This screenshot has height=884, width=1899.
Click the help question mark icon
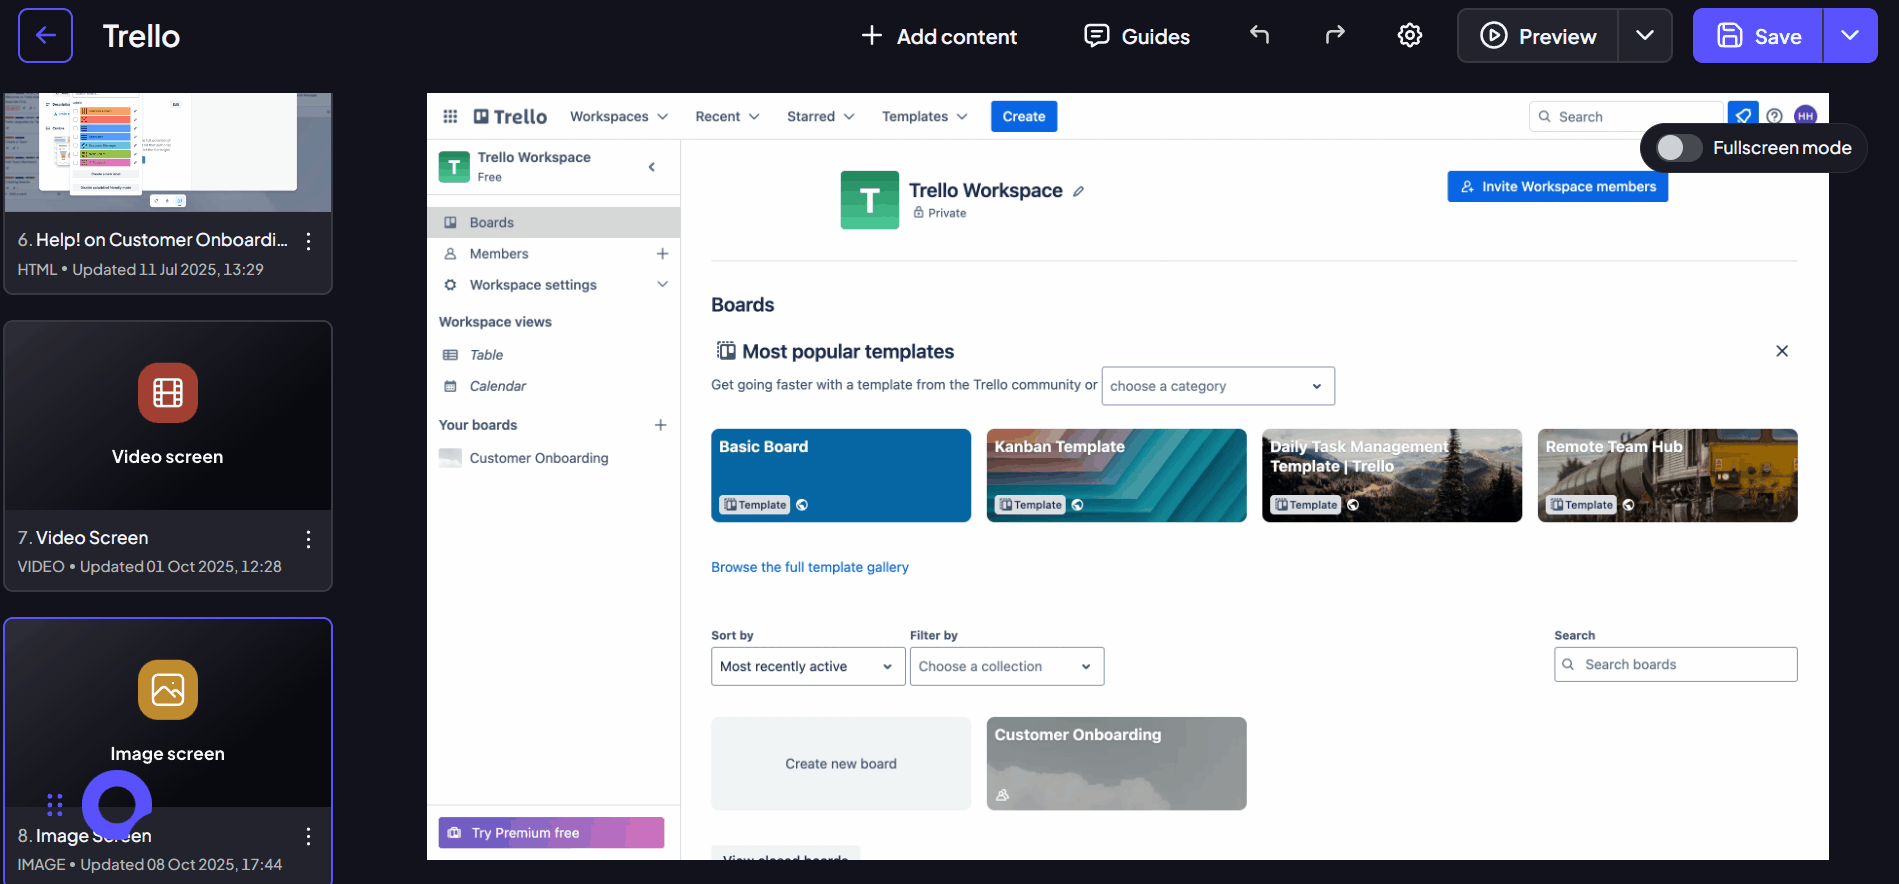[x=1774, y=116]
